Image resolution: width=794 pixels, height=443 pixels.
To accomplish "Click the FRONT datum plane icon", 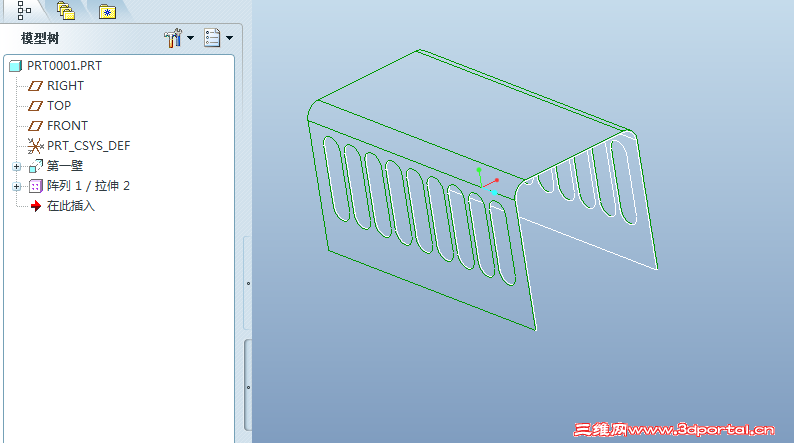I will coord(35,126).
